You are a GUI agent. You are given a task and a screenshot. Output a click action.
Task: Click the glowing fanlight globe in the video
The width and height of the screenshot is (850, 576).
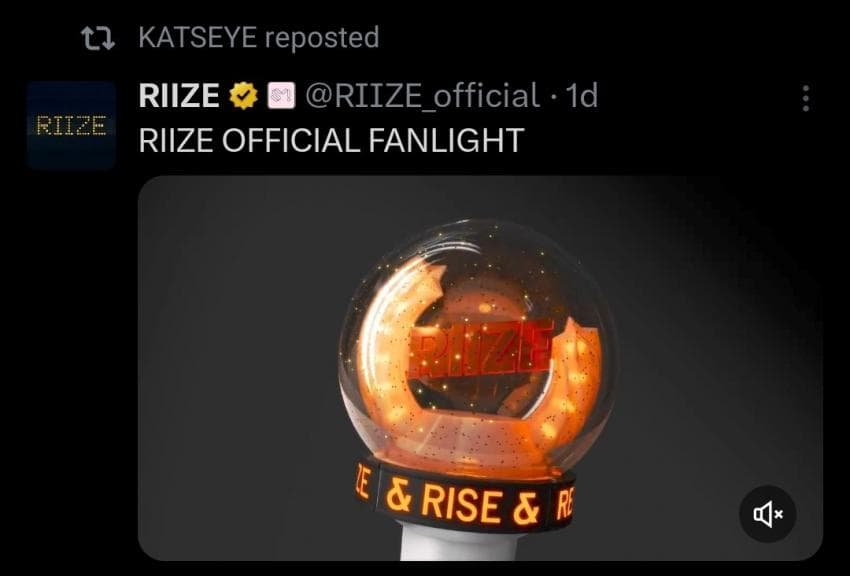(477, 347)
